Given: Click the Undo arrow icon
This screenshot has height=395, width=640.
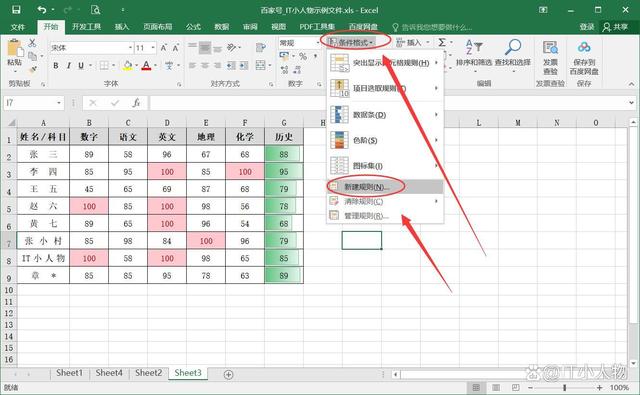Looking at the screenshot, I should 42,10.
